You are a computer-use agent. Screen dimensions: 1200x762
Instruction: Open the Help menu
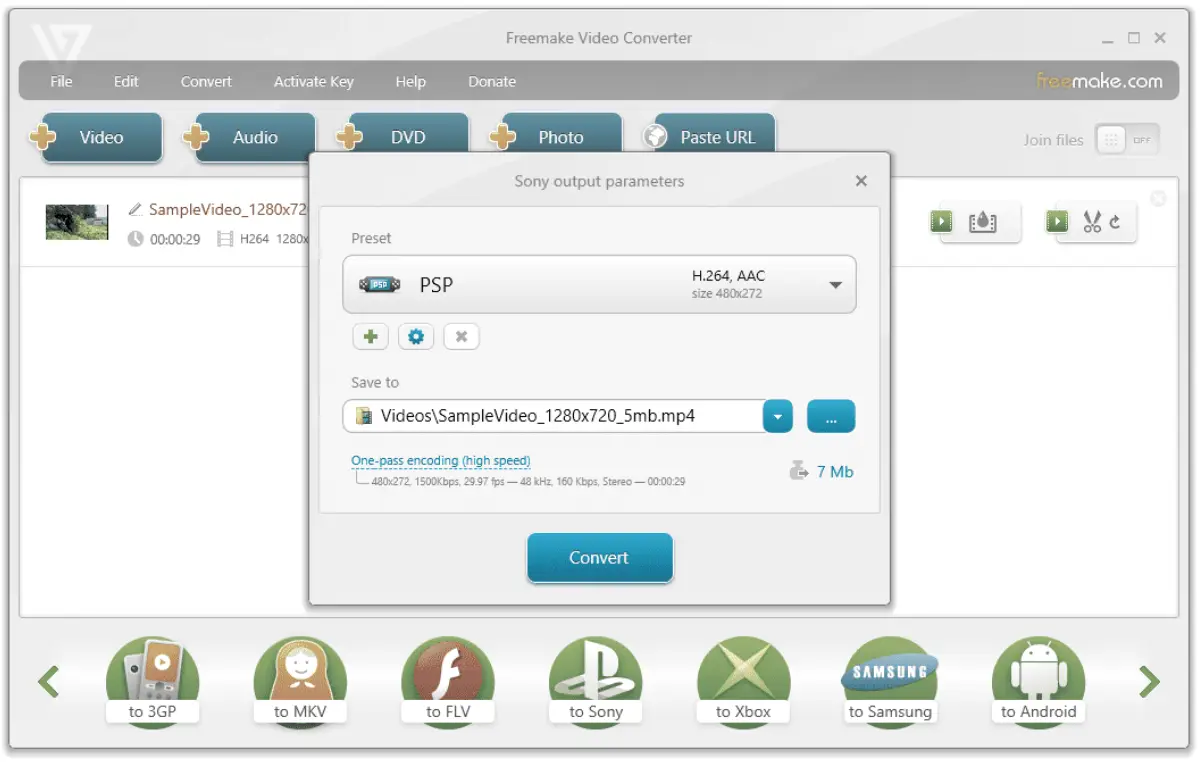[410, 82]
